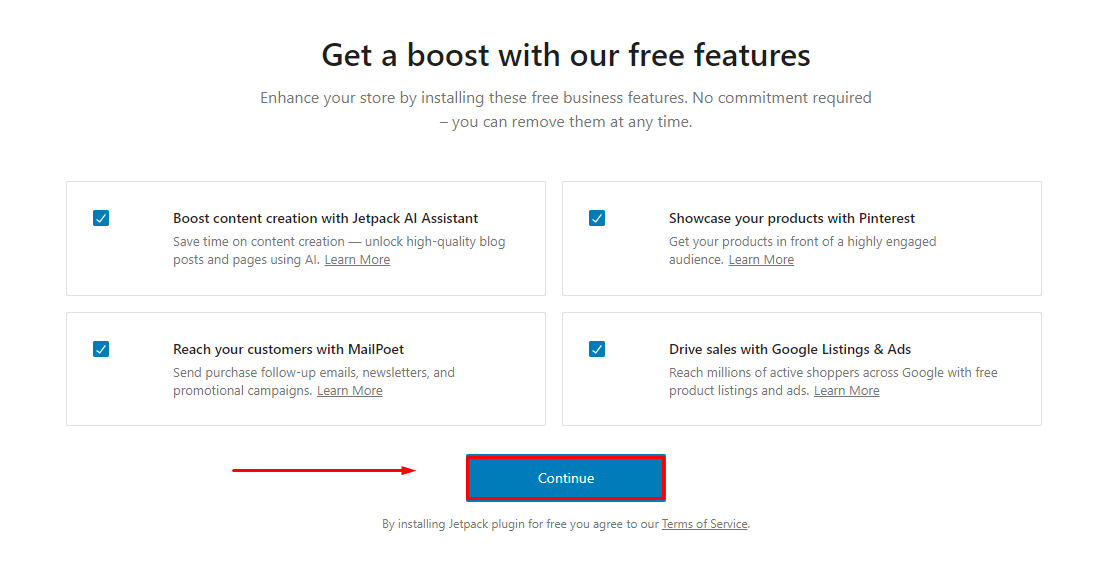Click the Jetpack AI Assistant card title
The height and width of the screenshot is (573, 1111).
coord(325,218)
